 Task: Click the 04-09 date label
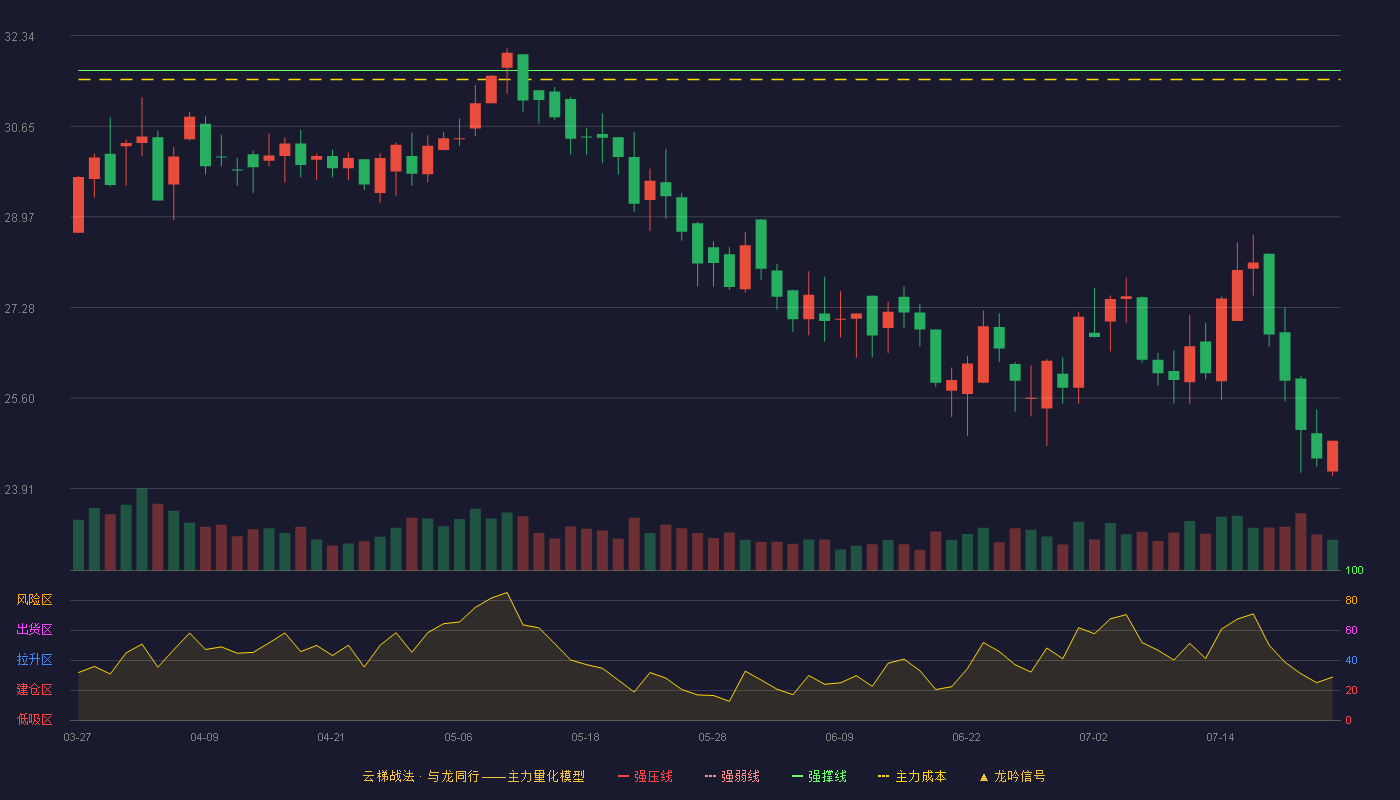point(204,737)
